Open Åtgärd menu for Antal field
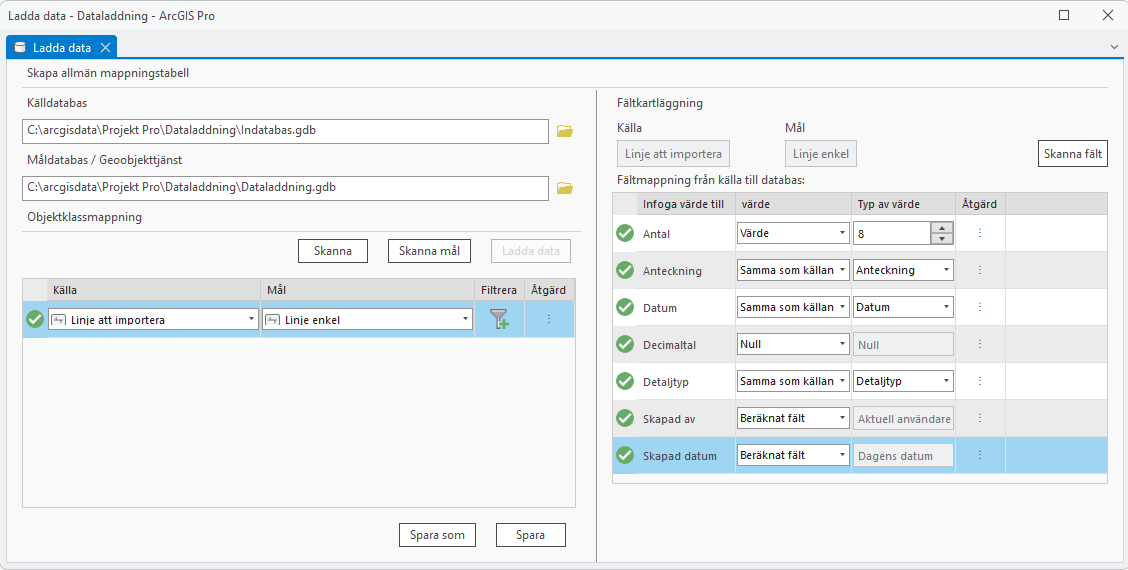 980,233
